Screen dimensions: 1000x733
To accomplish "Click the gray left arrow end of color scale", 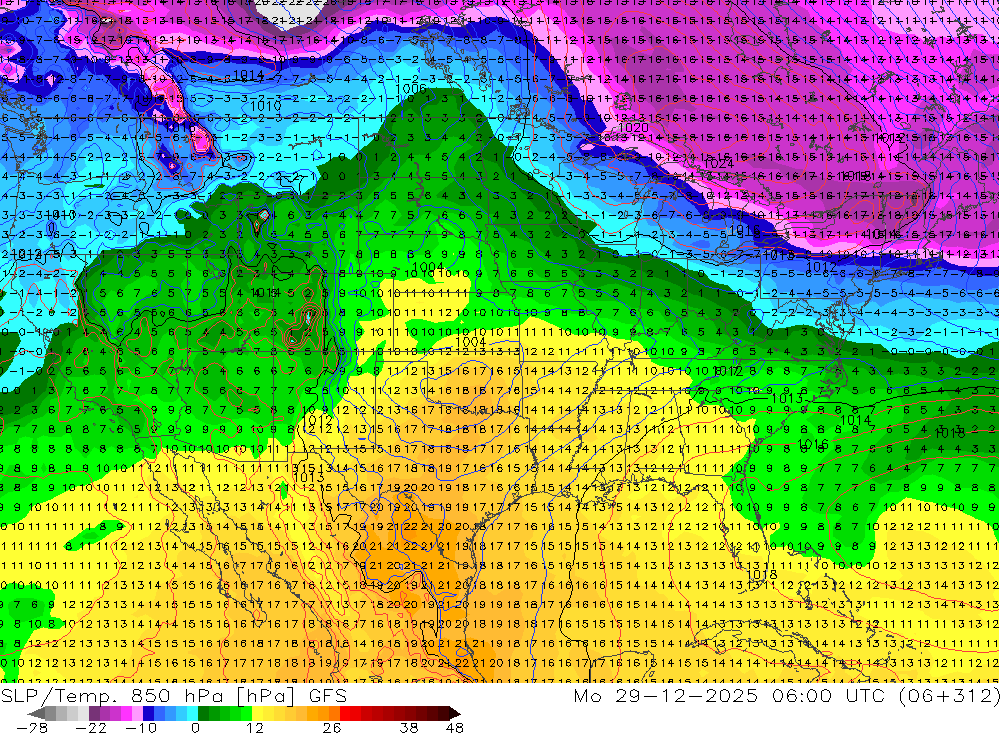I will [36, 714].
